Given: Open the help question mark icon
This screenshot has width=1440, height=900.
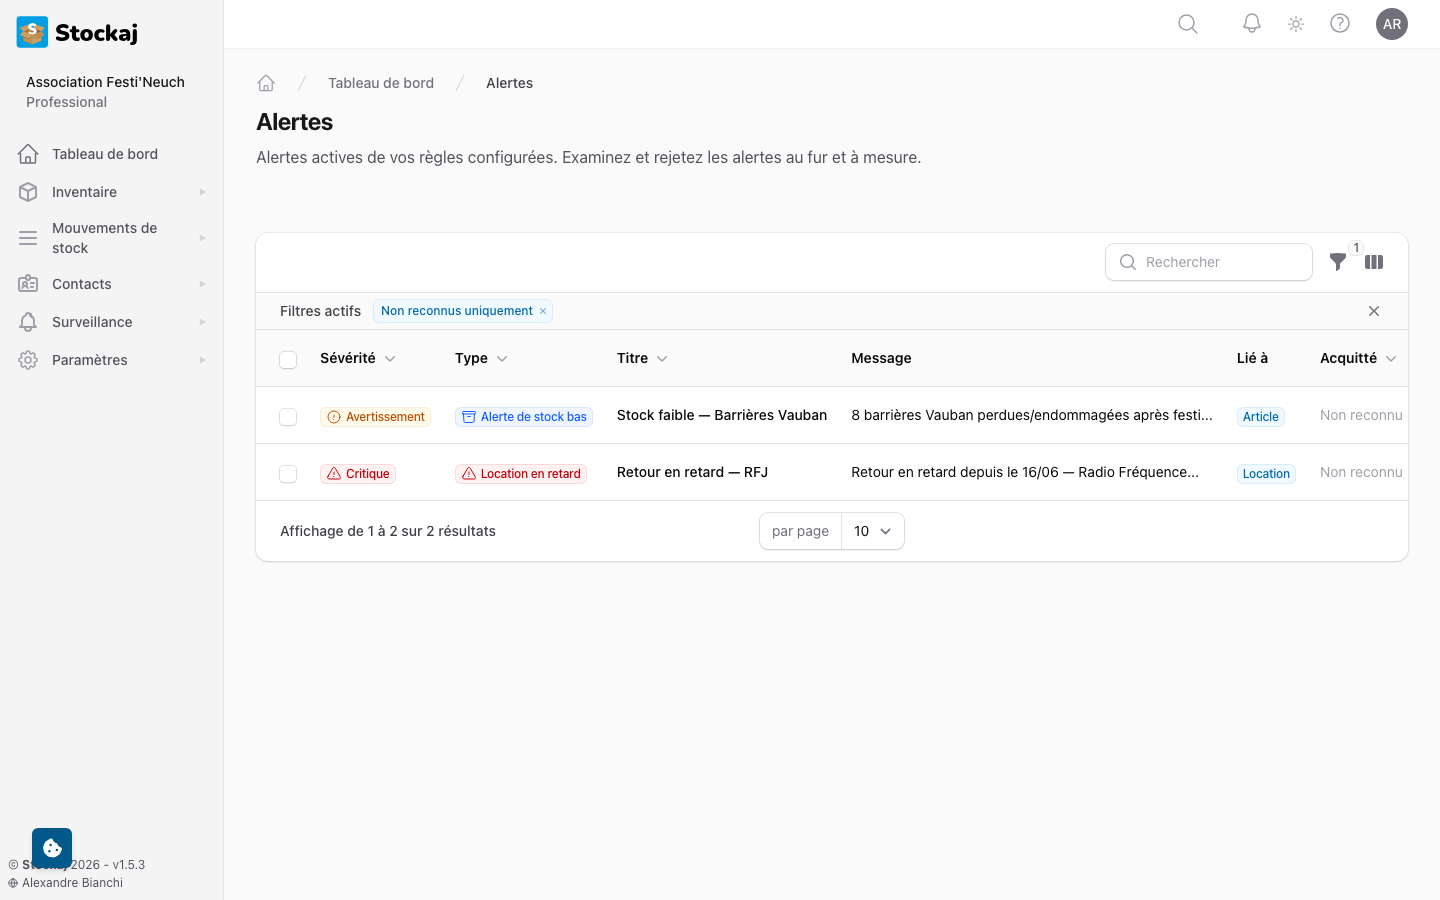Looking at the screenshot, I should tap(1340, 24).
